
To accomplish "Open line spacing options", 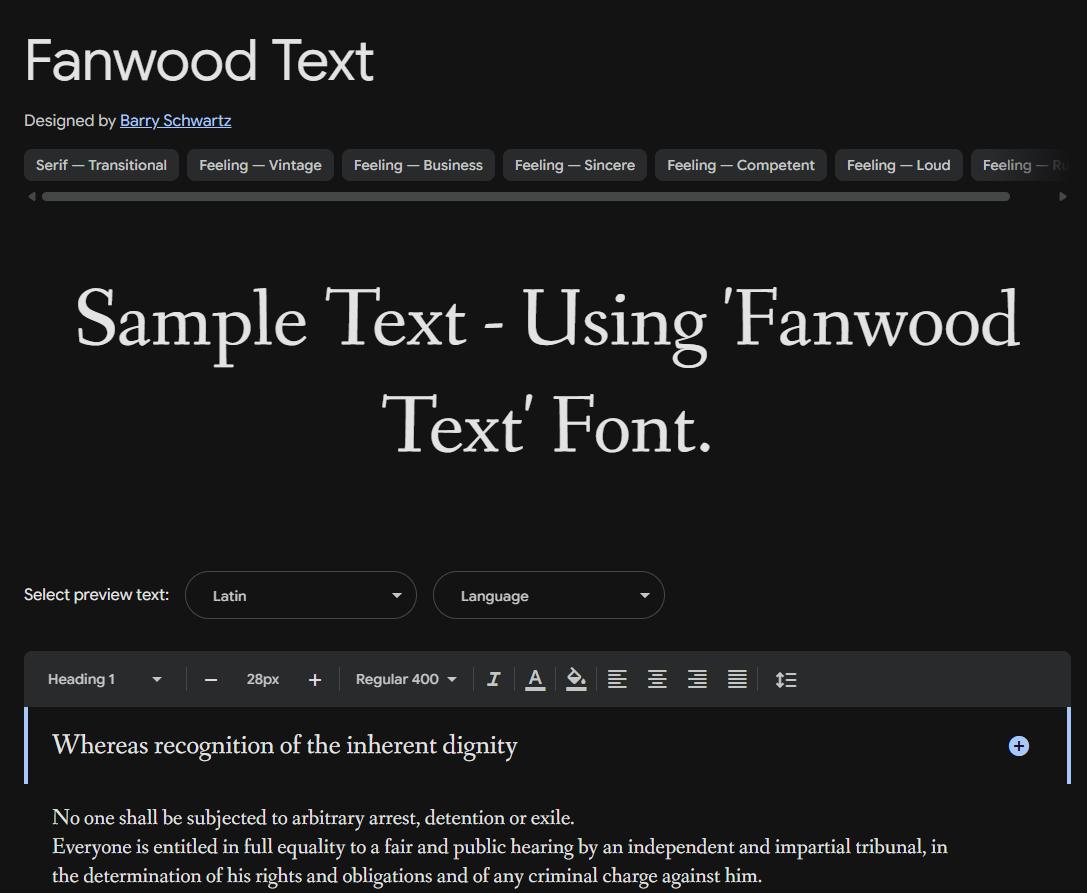I will [x=785, y=679].
